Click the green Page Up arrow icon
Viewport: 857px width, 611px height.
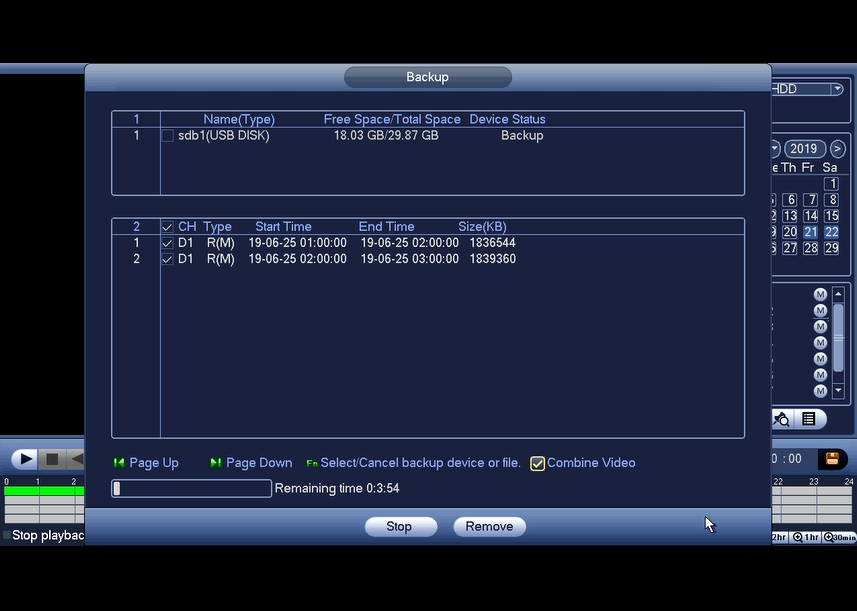point(119,463)
